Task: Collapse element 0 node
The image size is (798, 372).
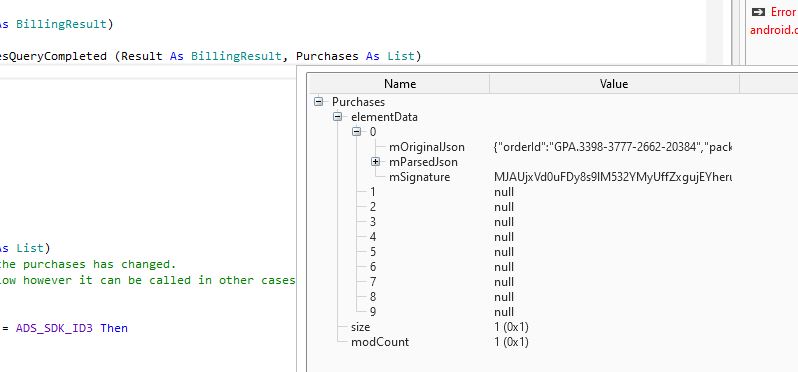Action: point(357,132)
